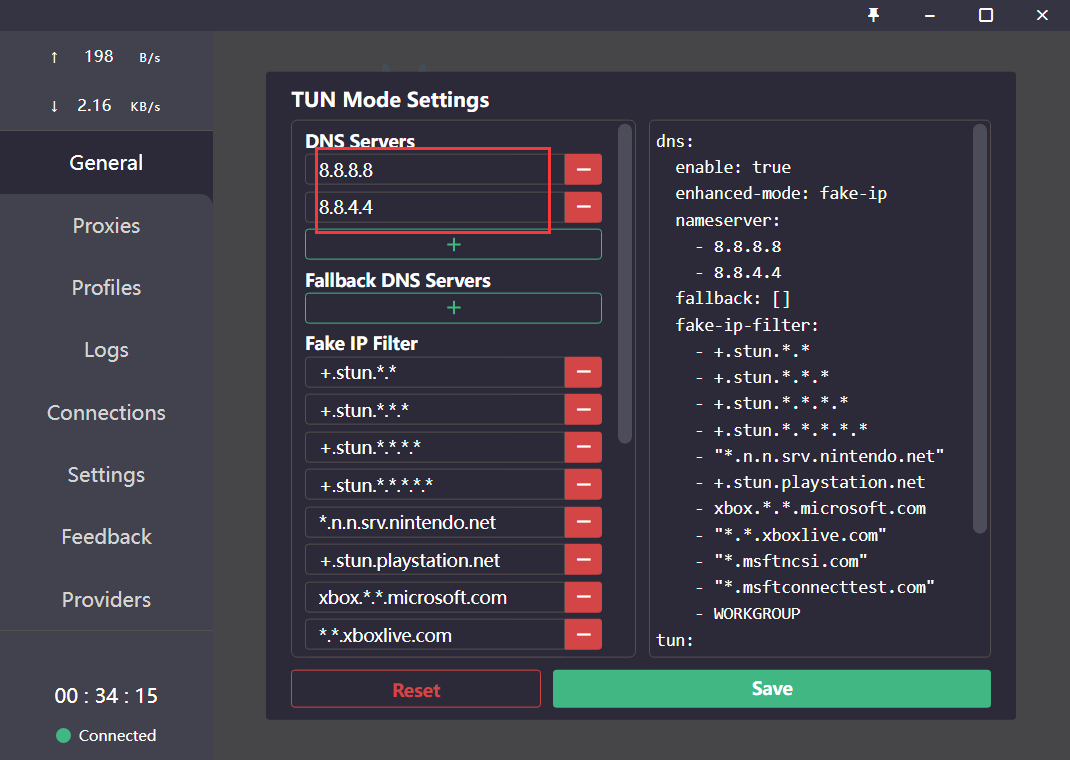Add a new Fallback DNS server

coord(453,308)
